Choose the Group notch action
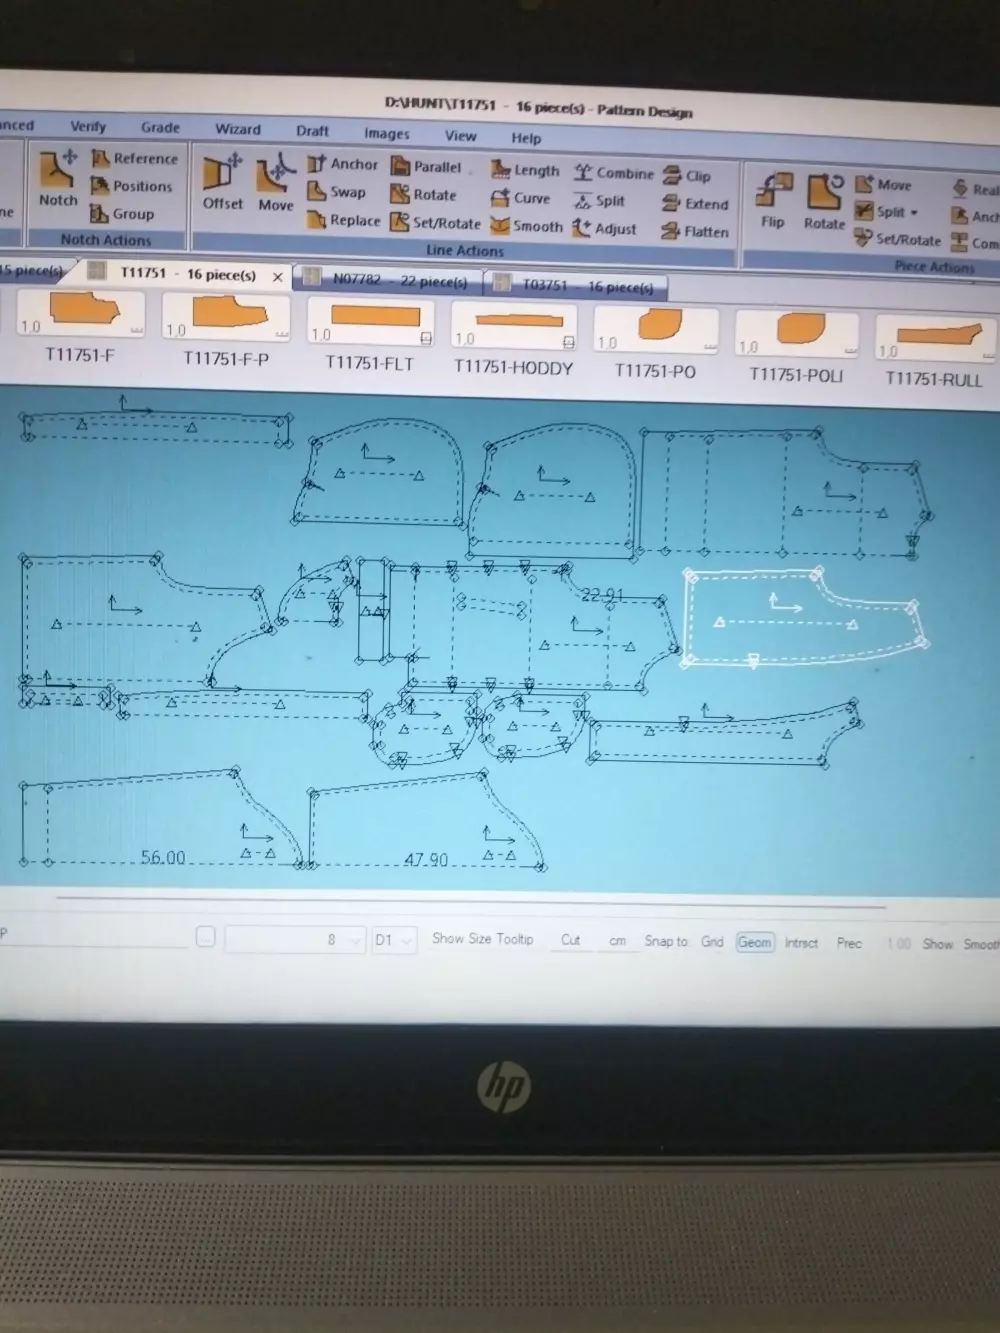1000x1333 pixels. tap(122, 213)
